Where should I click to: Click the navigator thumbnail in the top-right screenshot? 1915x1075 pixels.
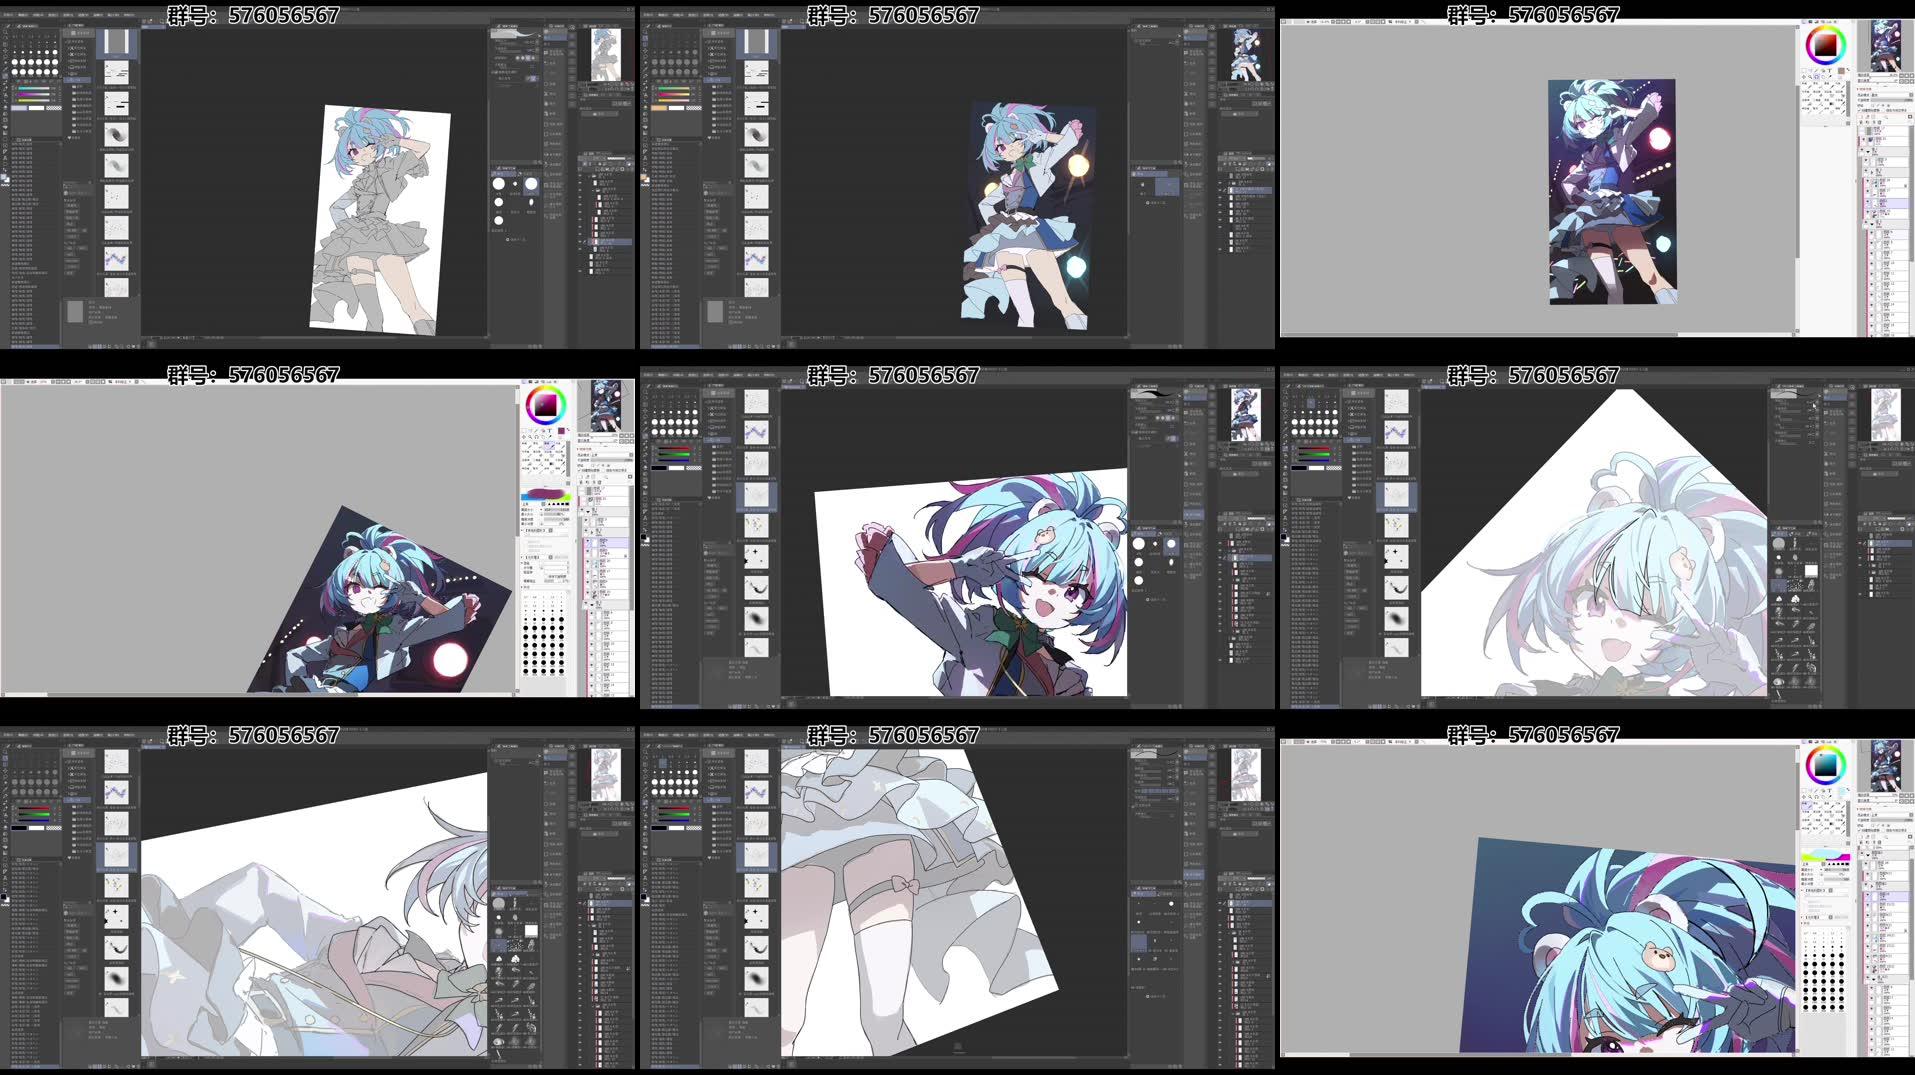pos(1886,45)
